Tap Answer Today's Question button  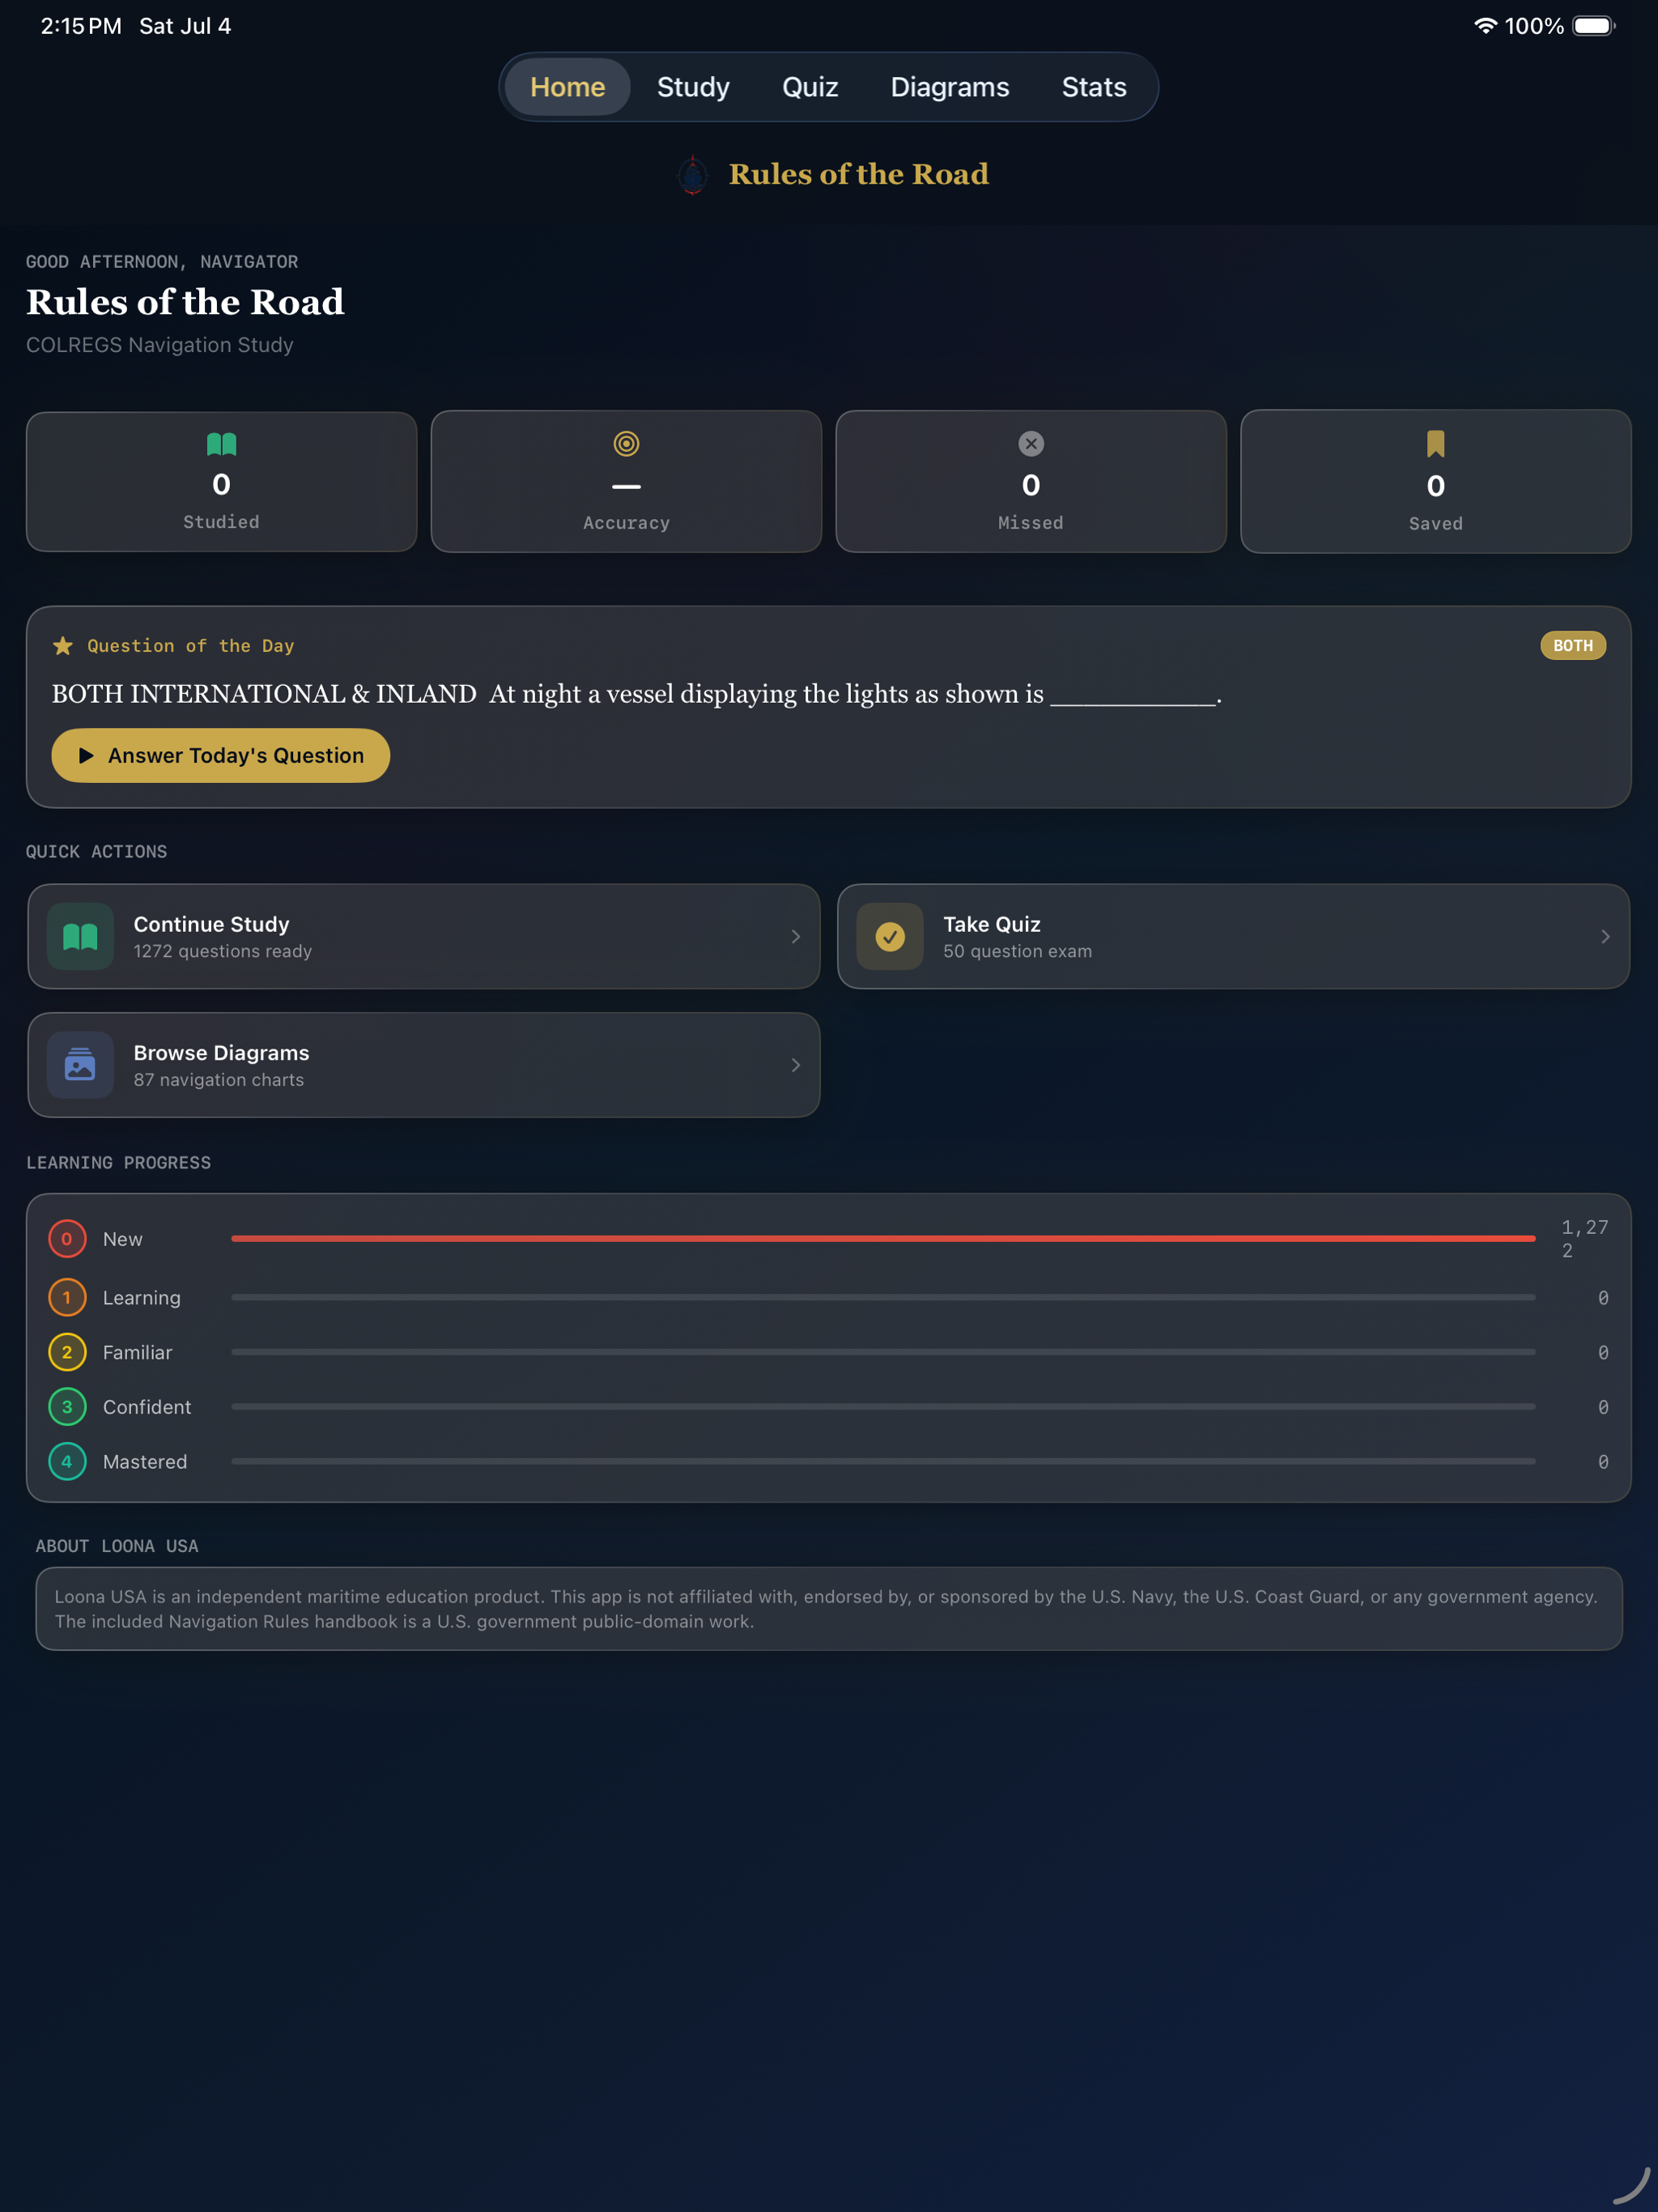pyautogui.click(x=221, y=756)
